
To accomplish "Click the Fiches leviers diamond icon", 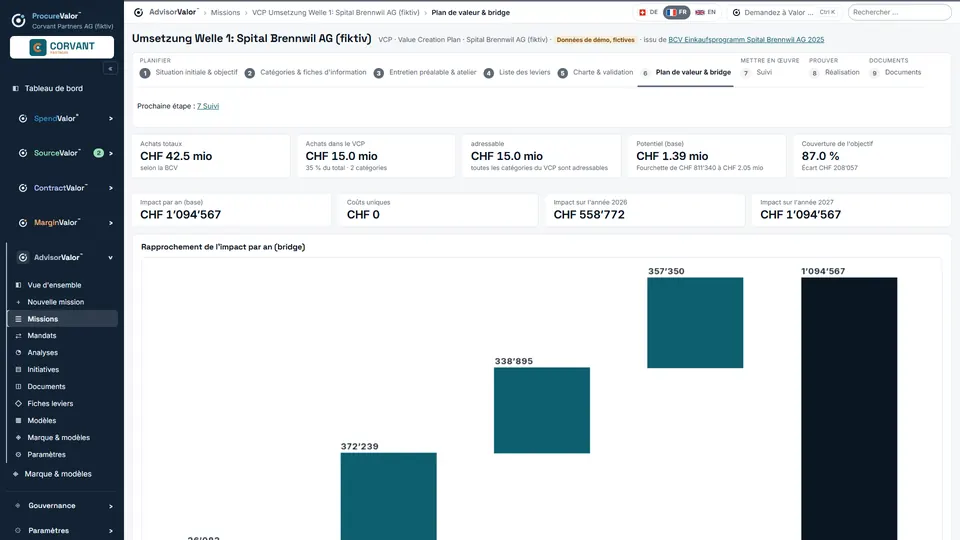I will [x=18, y=403].
